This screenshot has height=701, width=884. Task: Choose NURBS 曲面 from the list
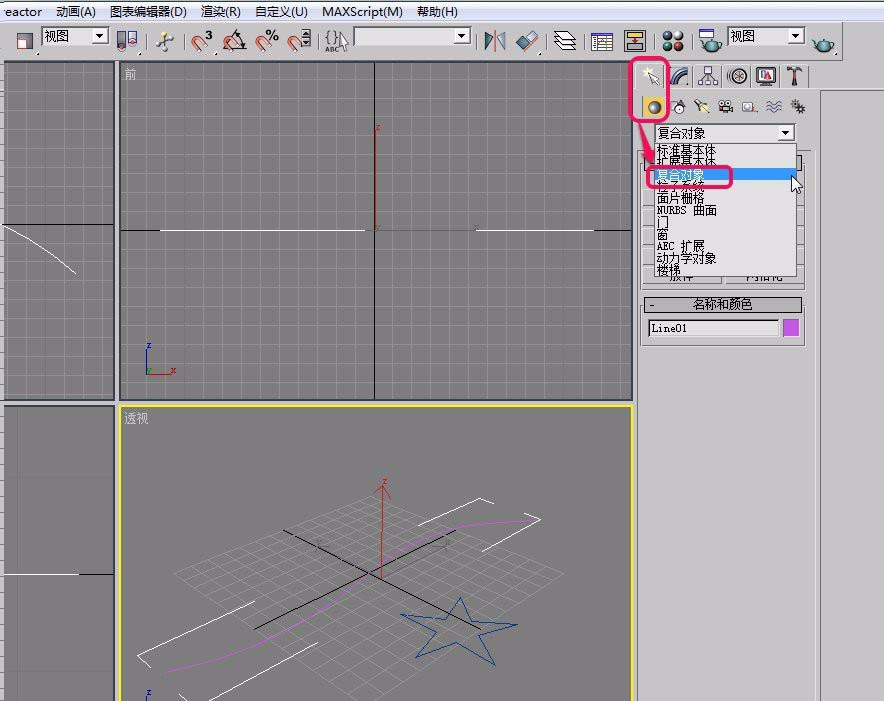687,210
